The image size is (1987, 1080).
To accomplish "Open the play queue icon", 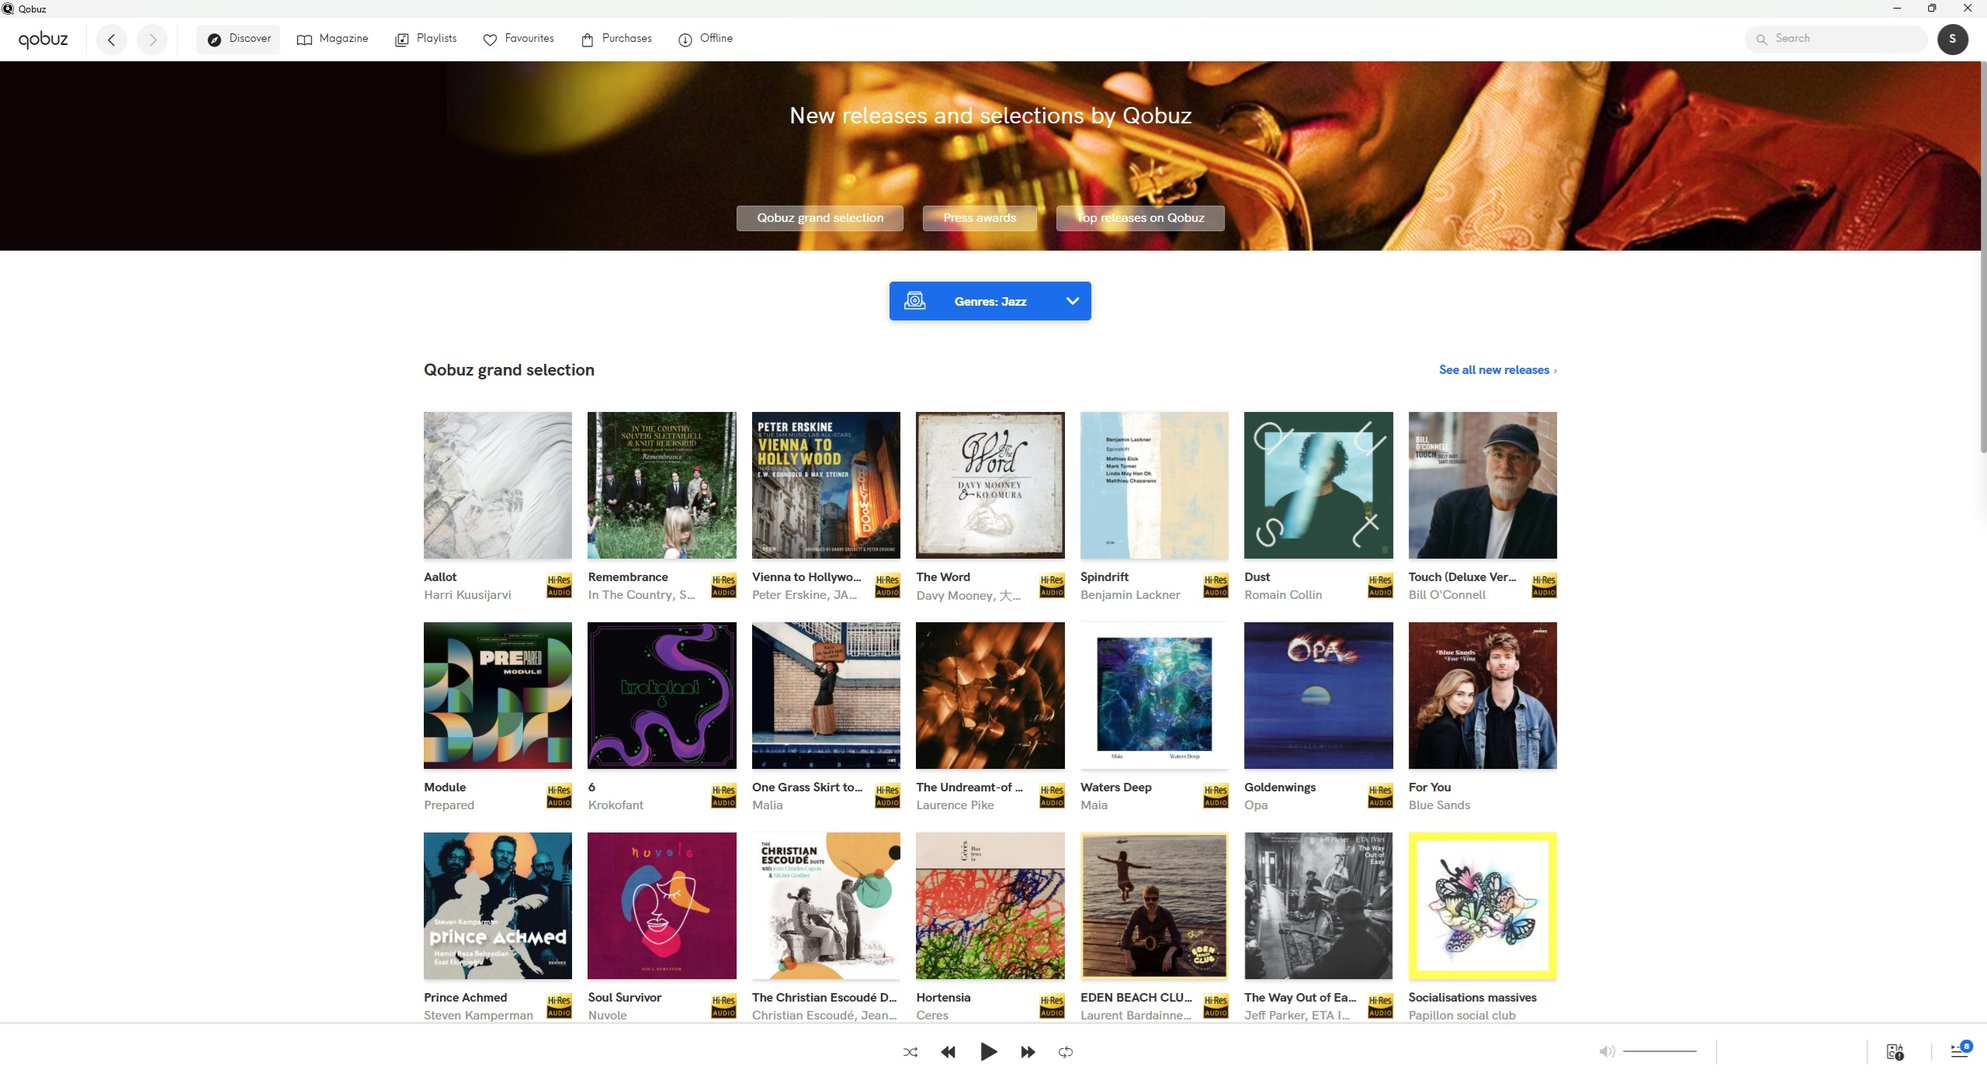I will tap(1960, 1050).
